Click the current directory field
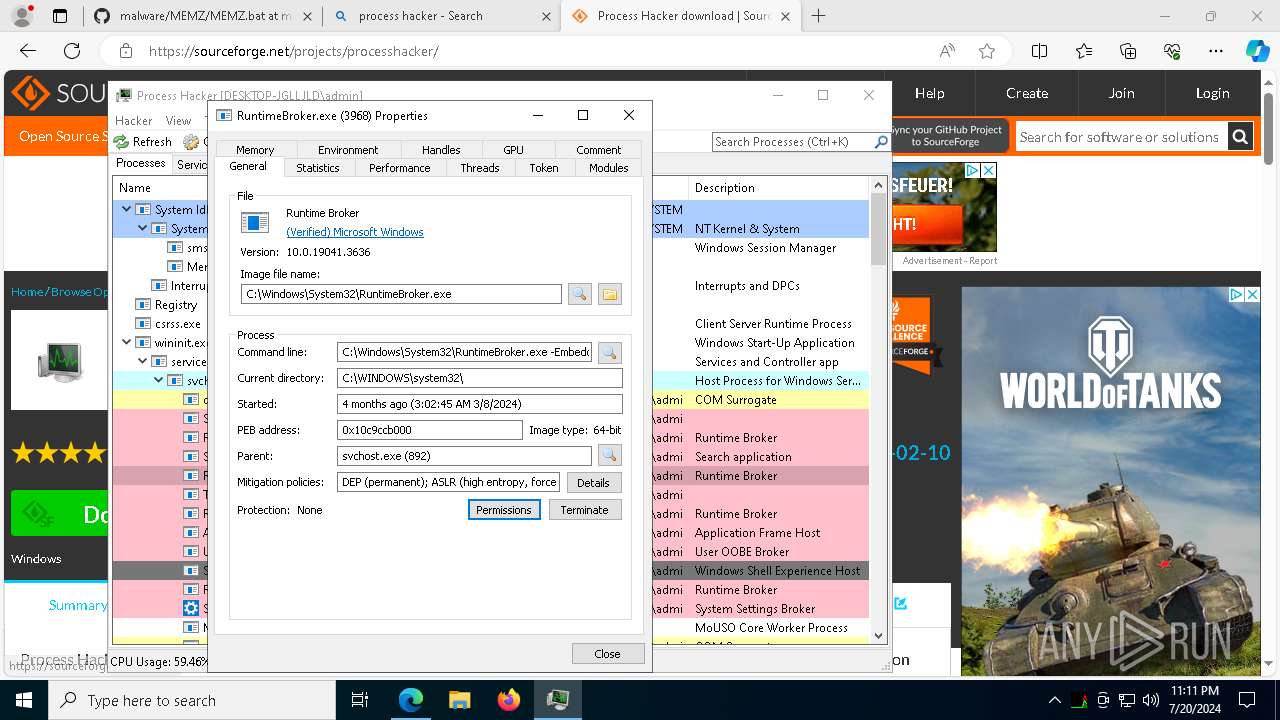The height and width of the screenshot is (720, 1280). click(480, 378)
